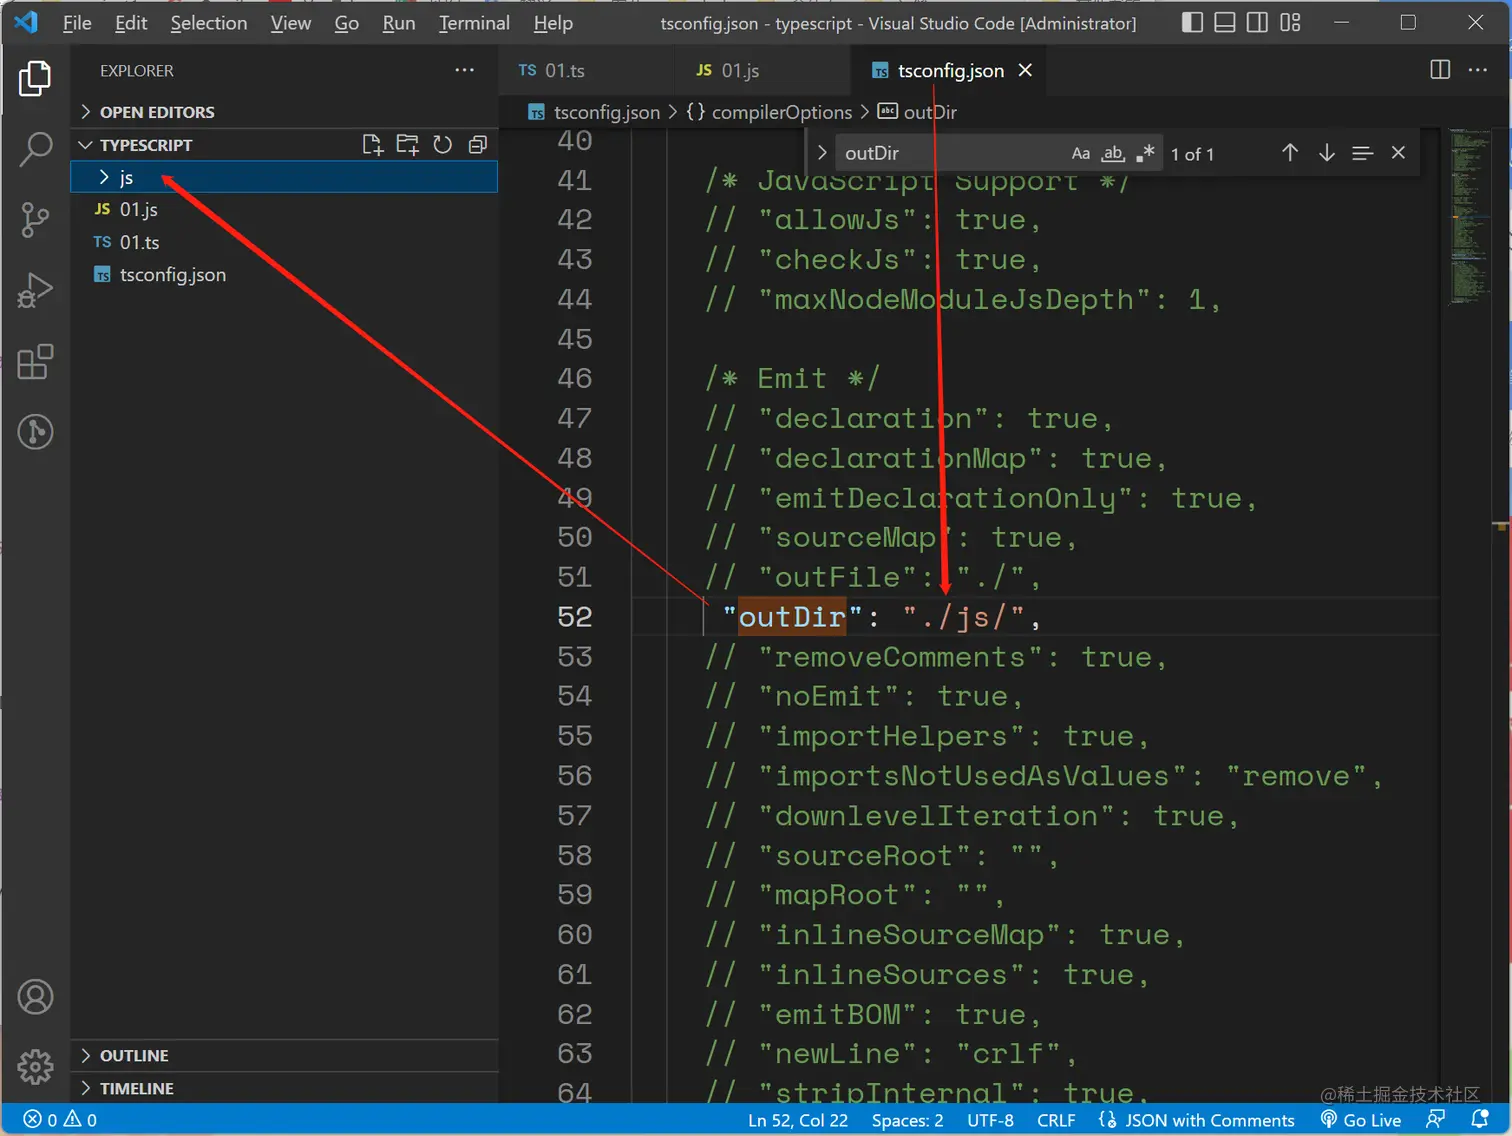Open editor more actions menu

pyautogui.click(x=1478, y=70)
